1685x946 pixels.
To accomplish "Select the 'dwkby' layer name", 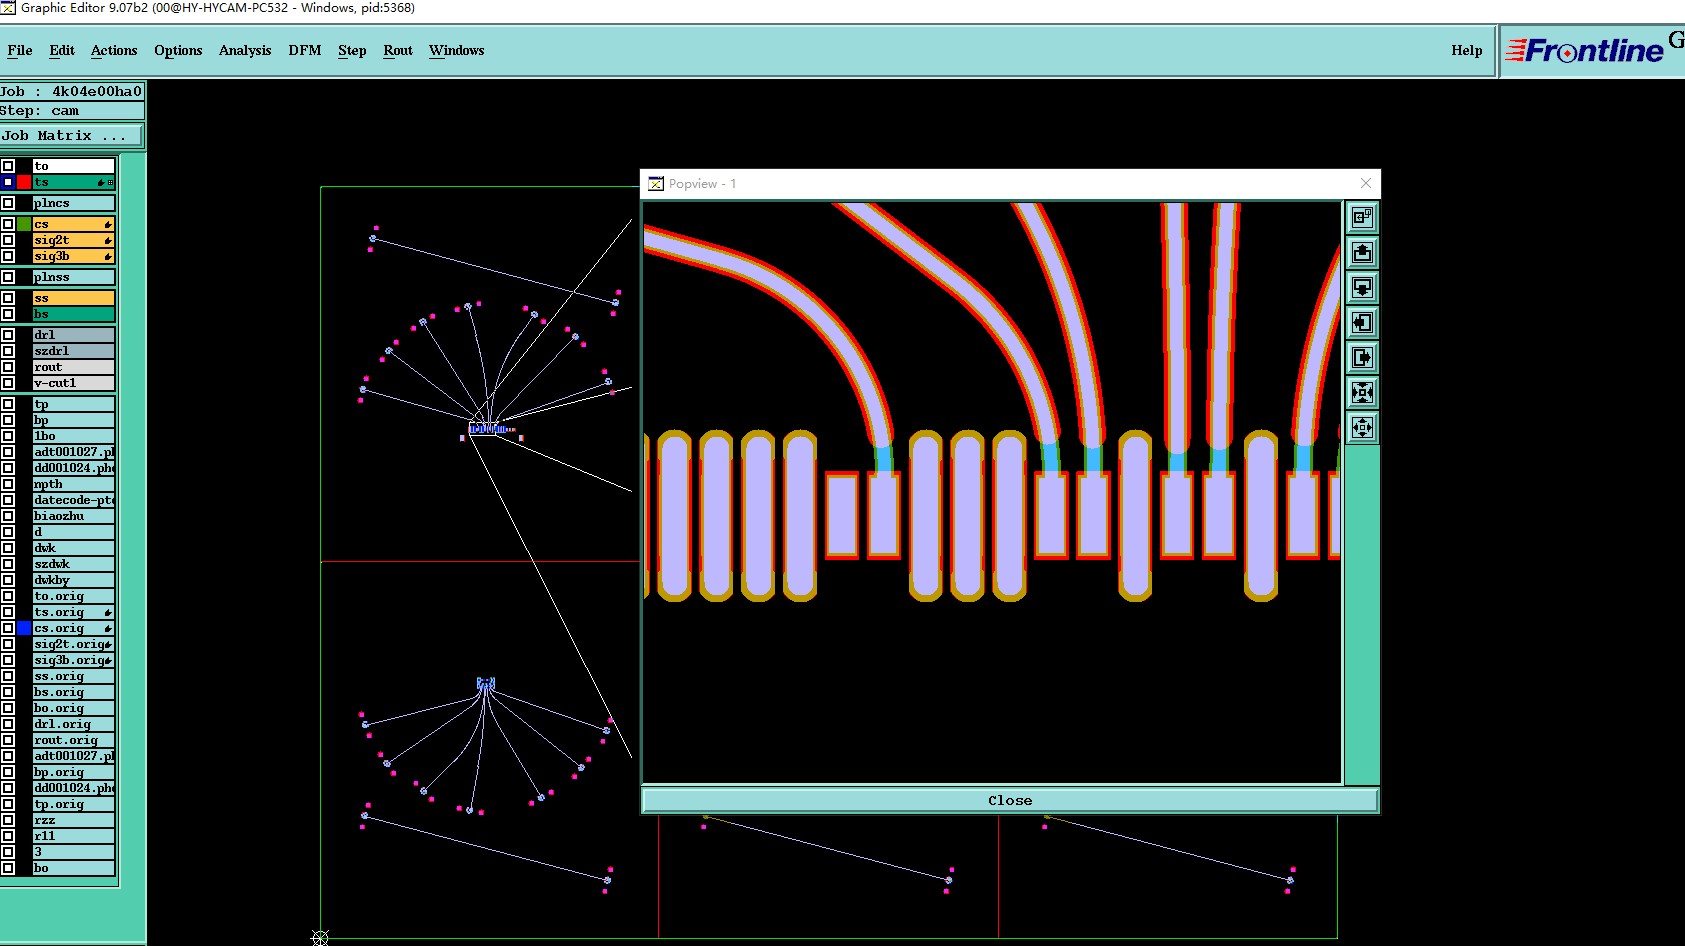I will click(x=74, y=580).
